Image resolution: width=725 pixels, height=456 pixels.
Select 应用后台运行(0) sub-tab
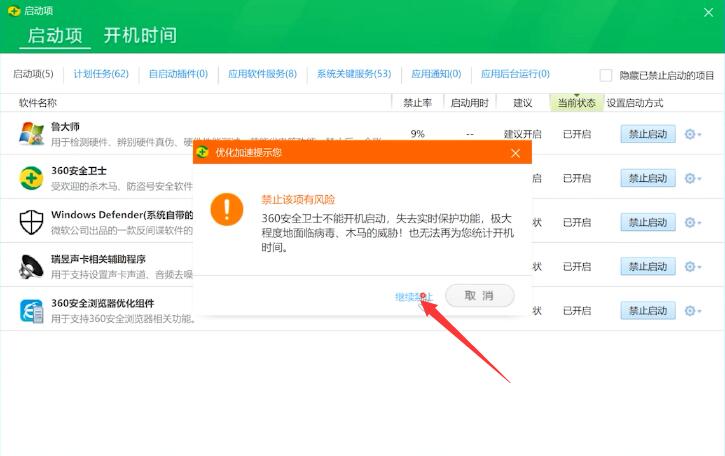click(x=515, y=74)
